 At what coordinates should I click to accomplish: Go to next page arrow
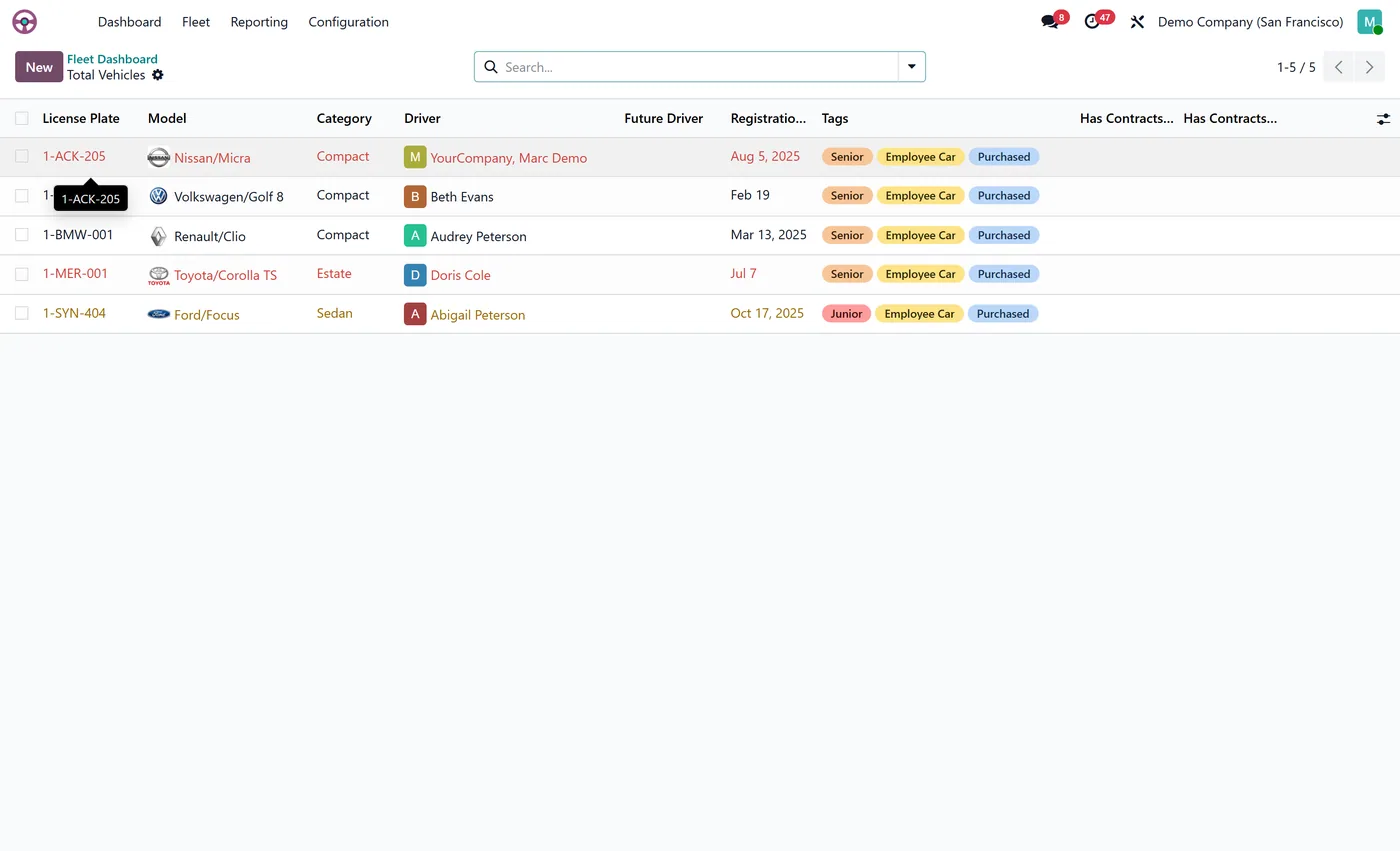pos(1370,67)
